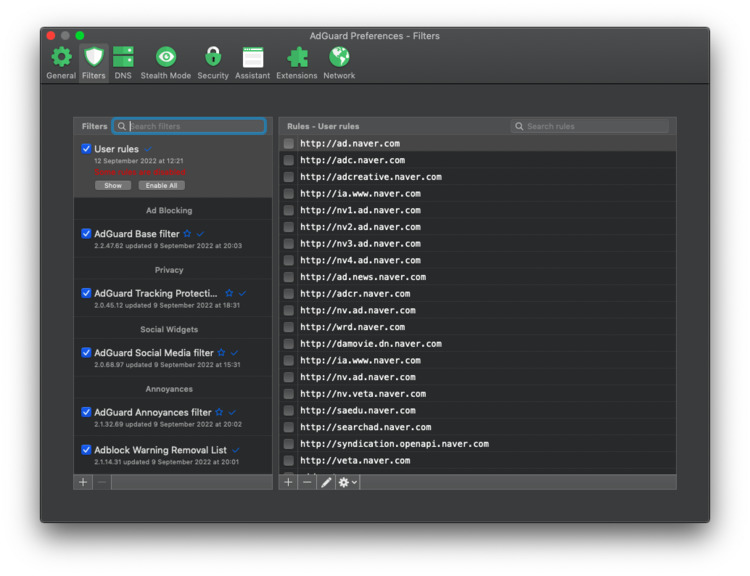The image size is (750, 576).
Task: Click the Show disabled rules button
Action: 113,186
